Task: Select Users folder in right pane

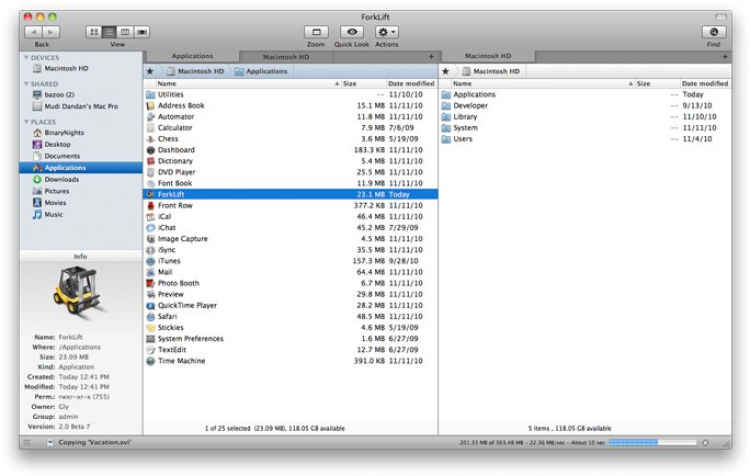Action: point(585,139)
